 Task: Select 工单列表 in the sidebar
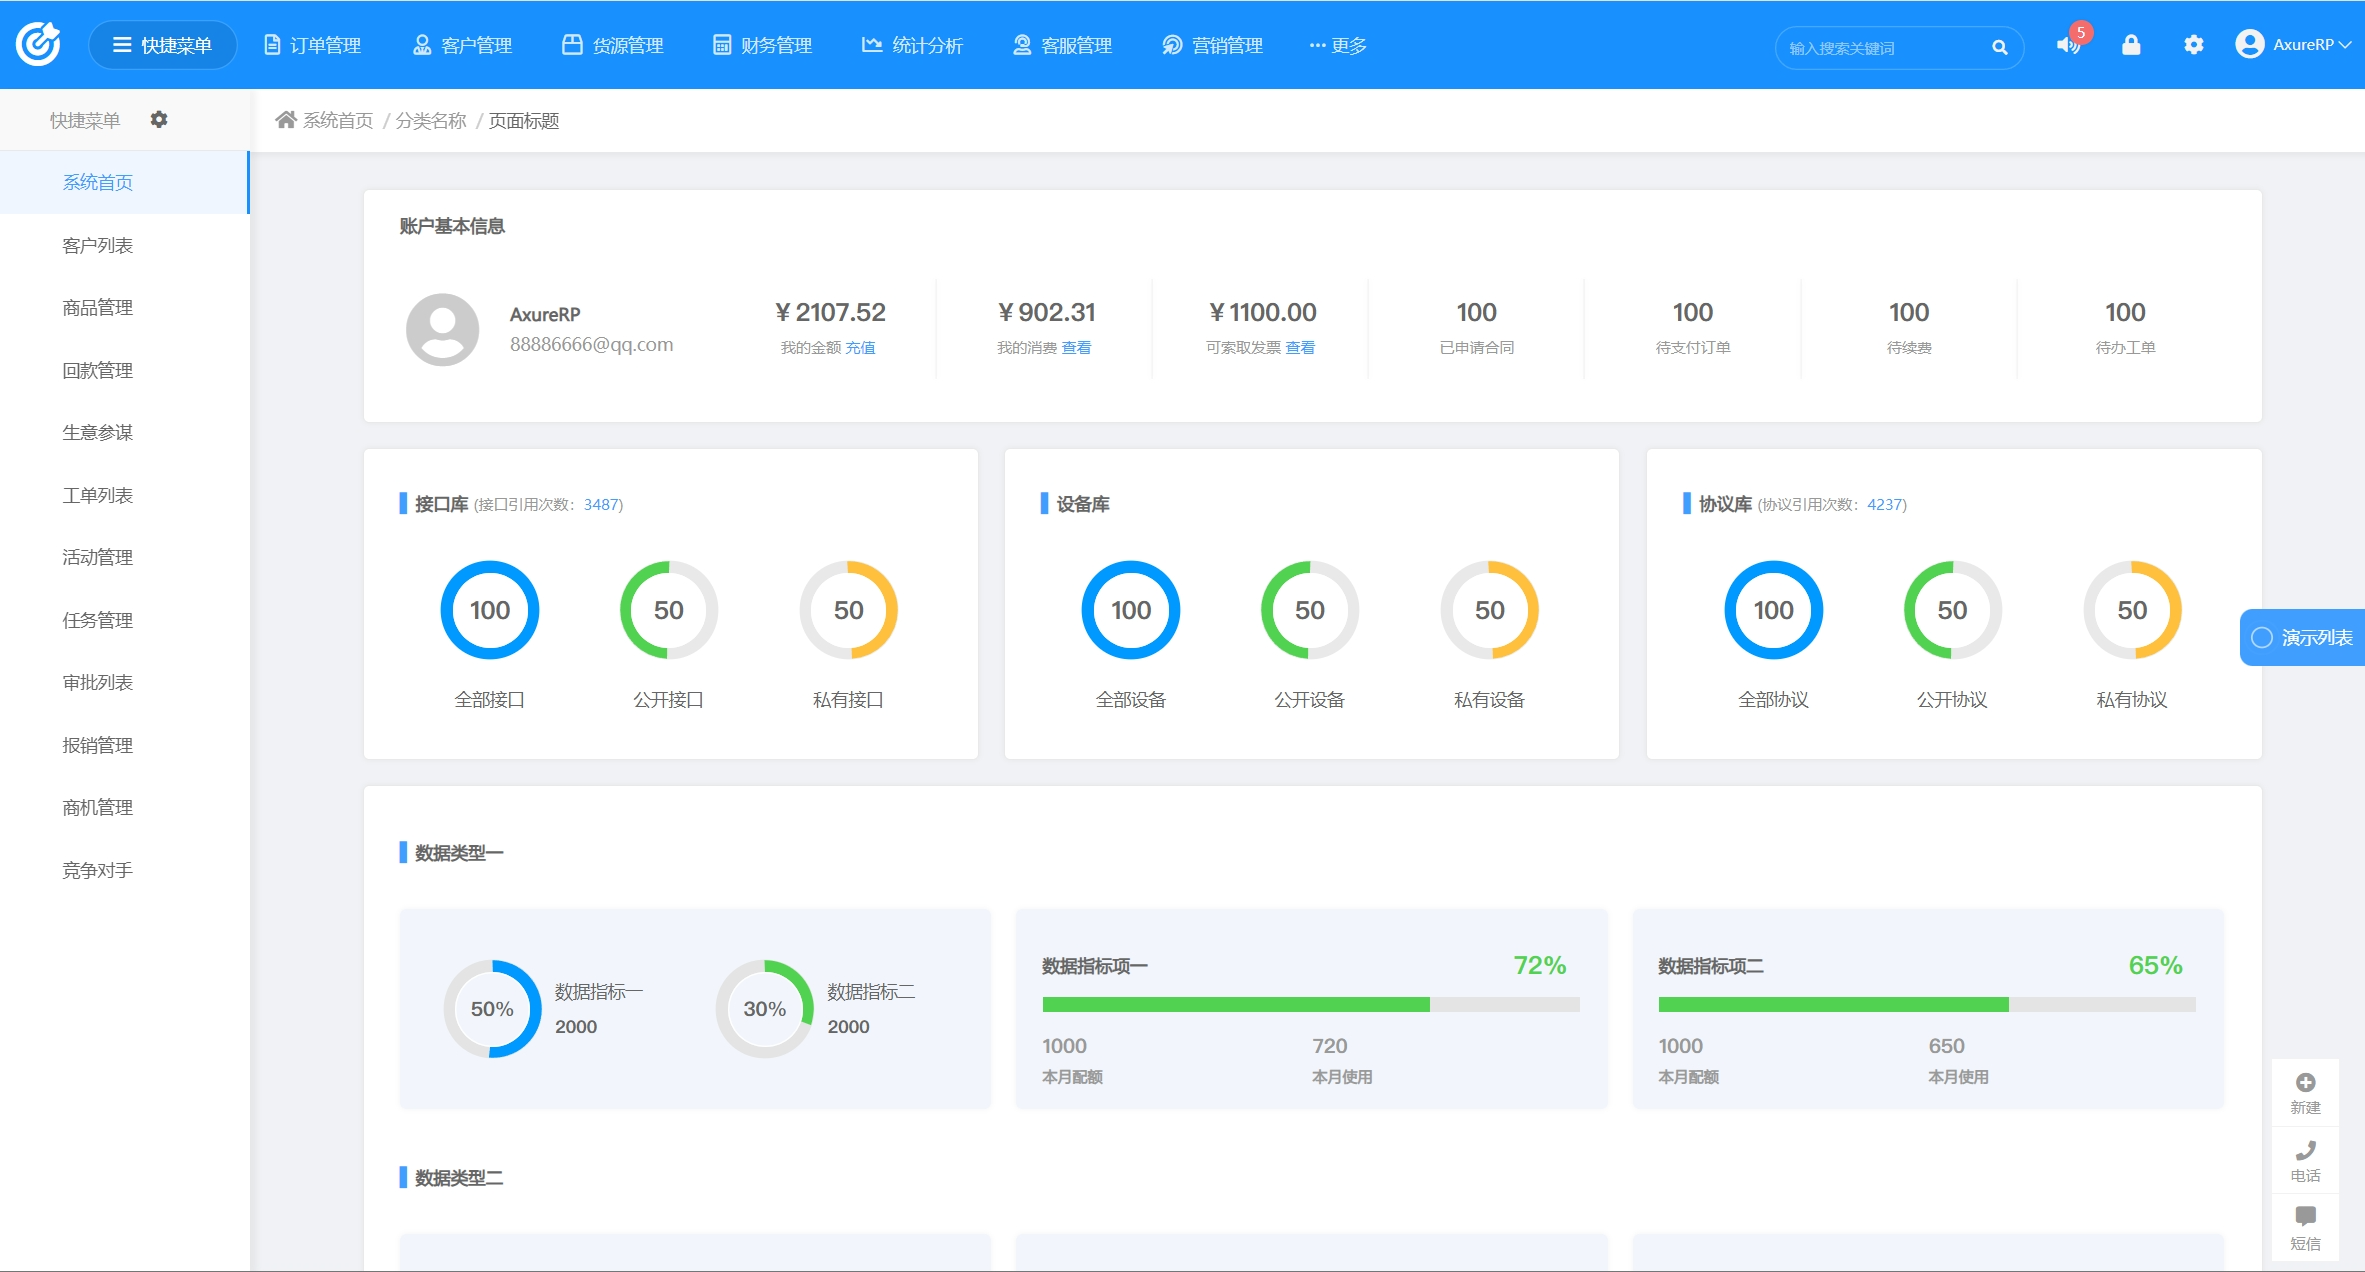click(124, 495)
